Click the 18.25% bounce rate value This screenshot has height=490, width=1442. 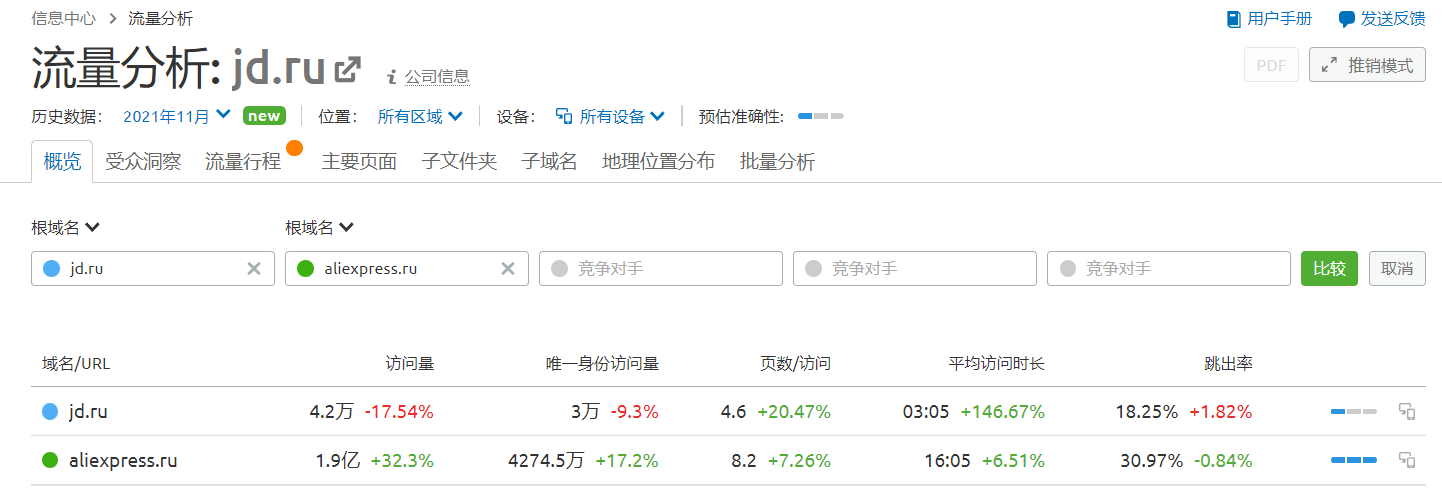tap(1149, 411)
